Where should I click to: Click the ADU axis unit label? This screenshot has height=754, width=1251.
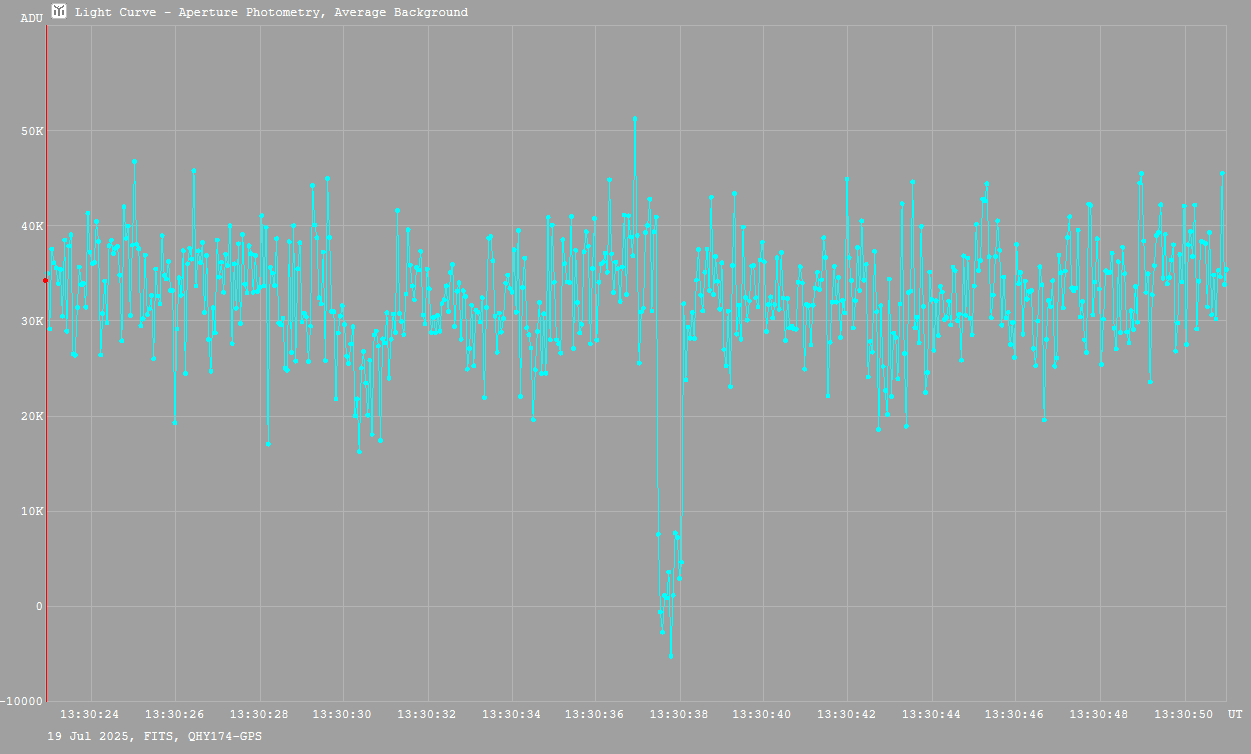tap(32, 18)
